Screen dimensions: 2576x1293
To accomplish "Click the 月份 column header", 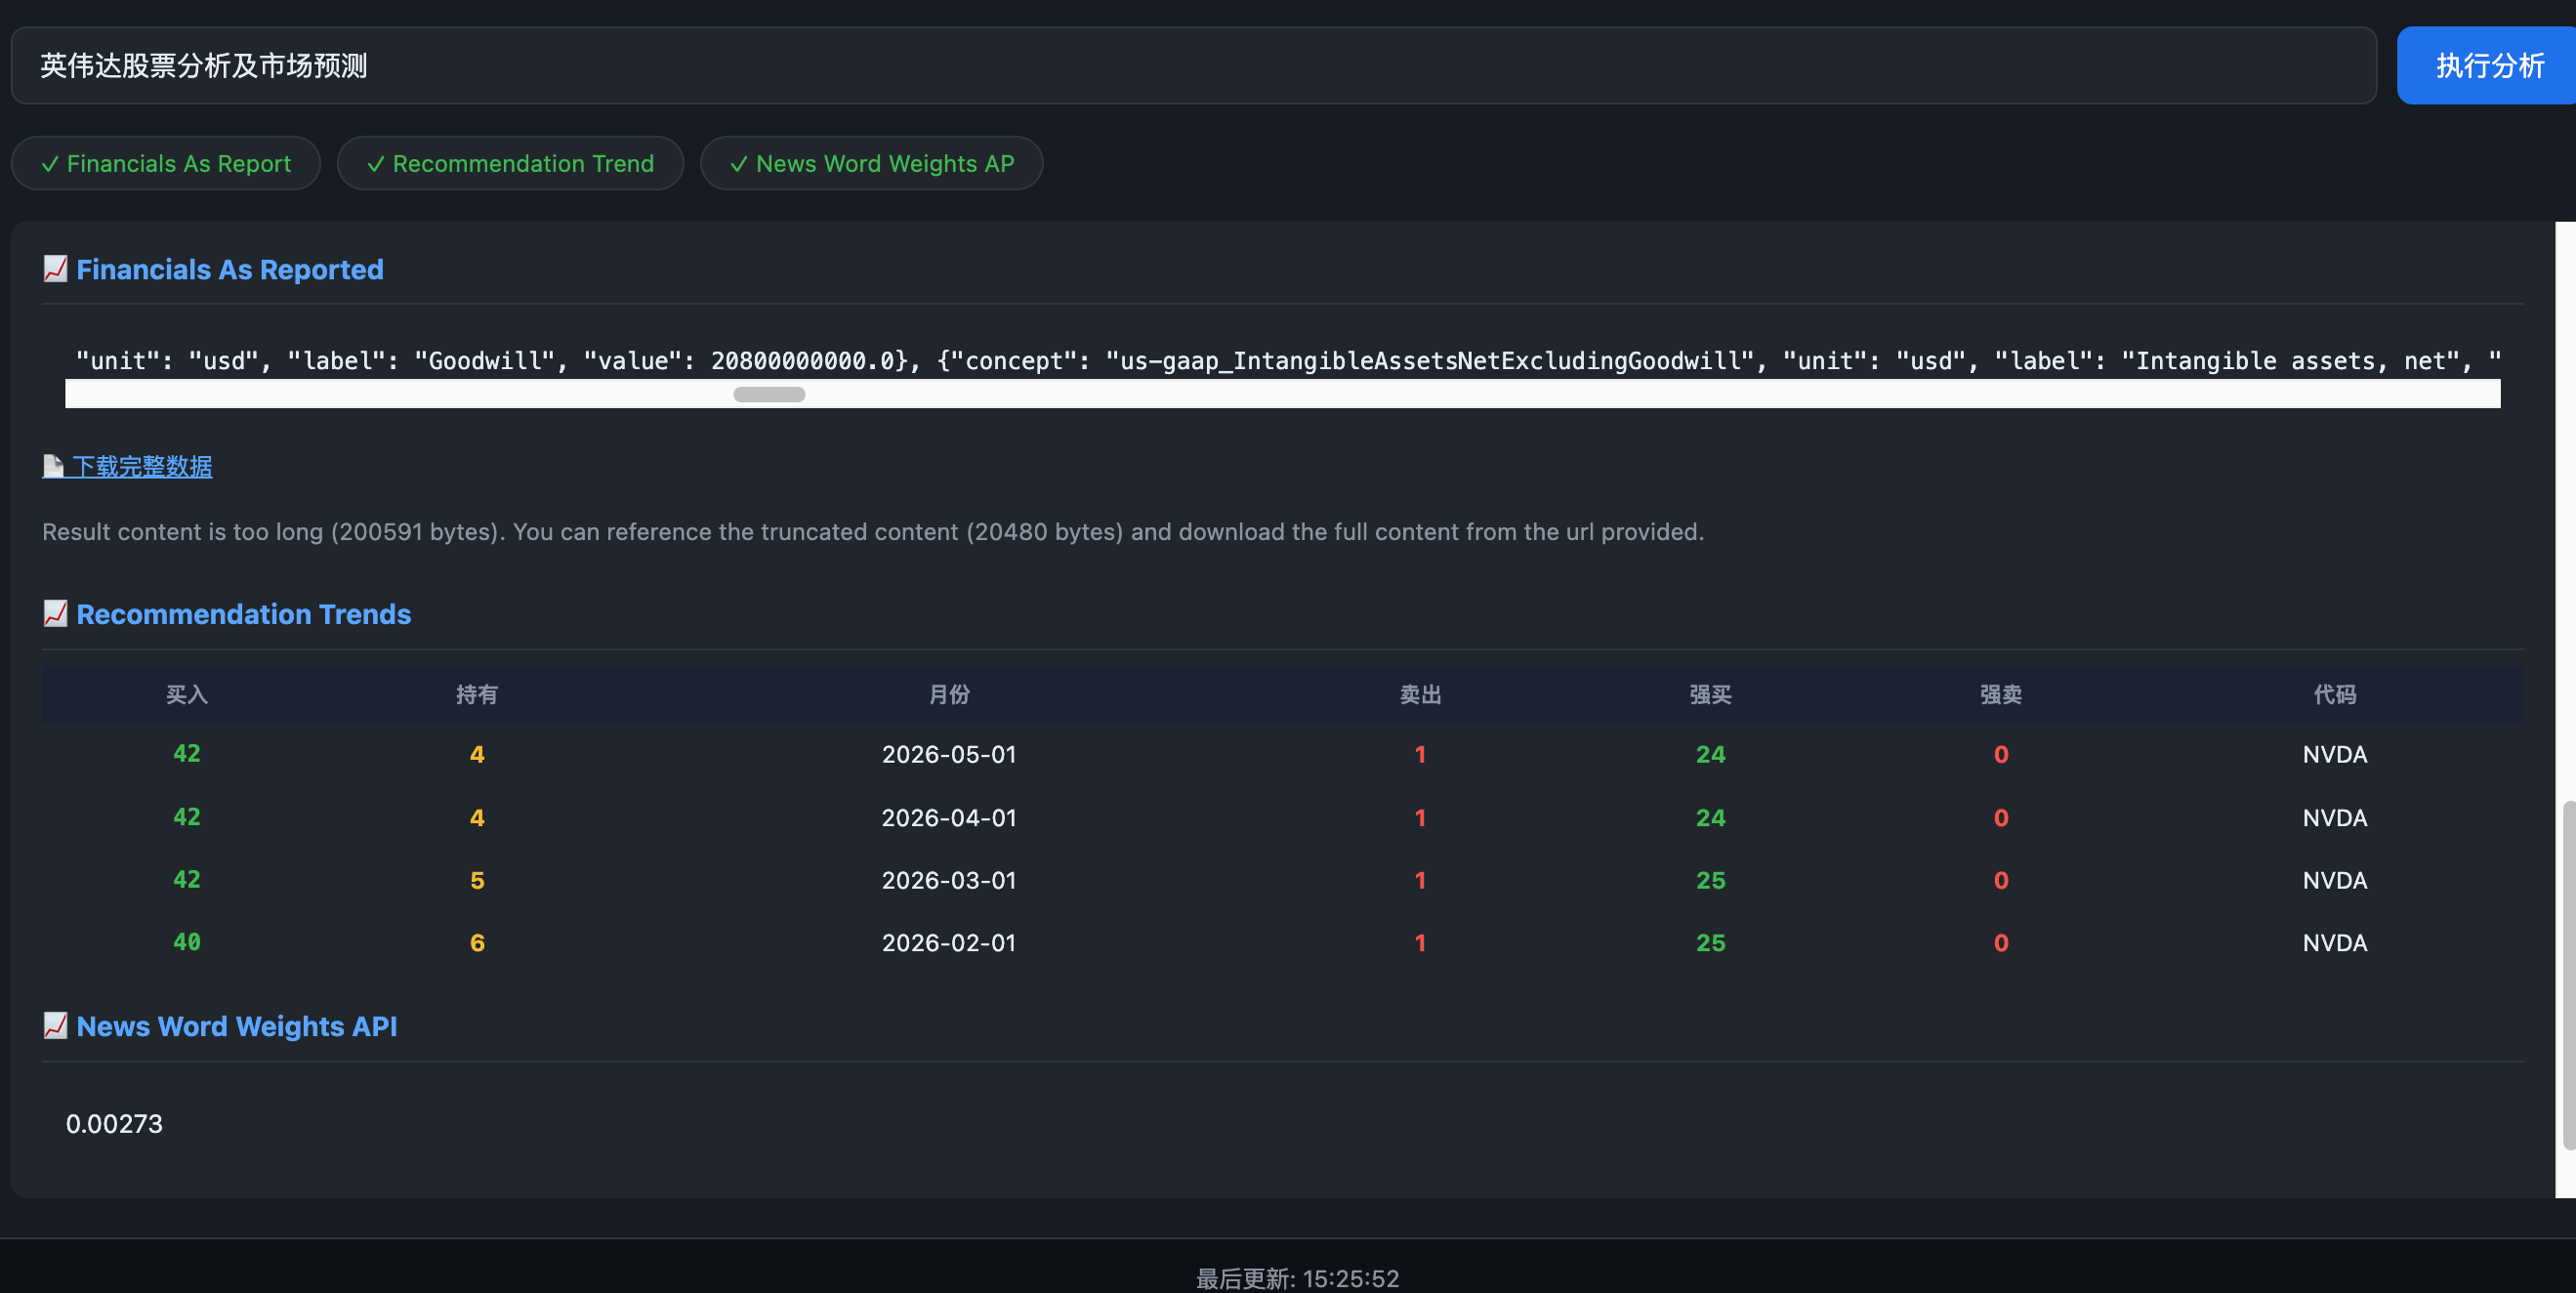I will [949, 694].
